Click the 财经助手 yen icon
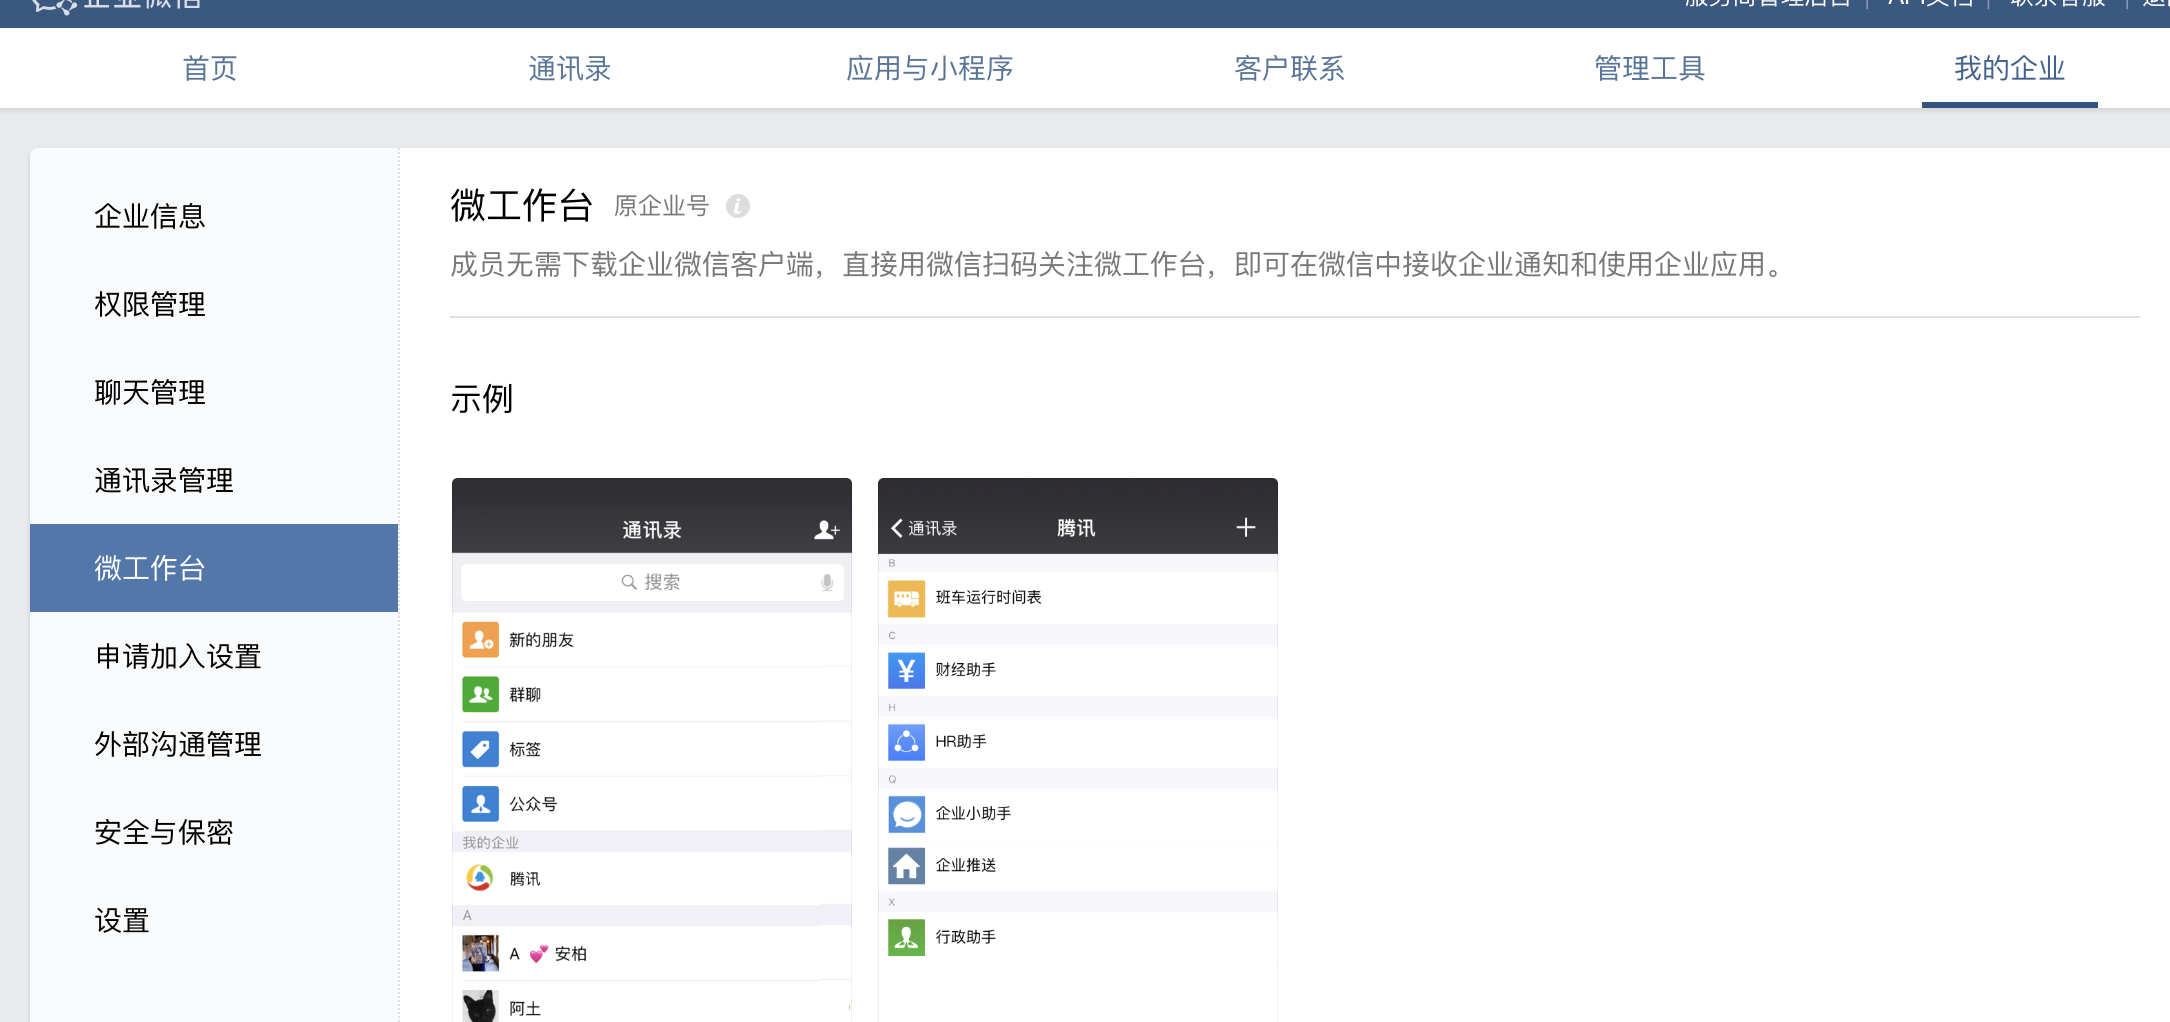 (907, 670)
